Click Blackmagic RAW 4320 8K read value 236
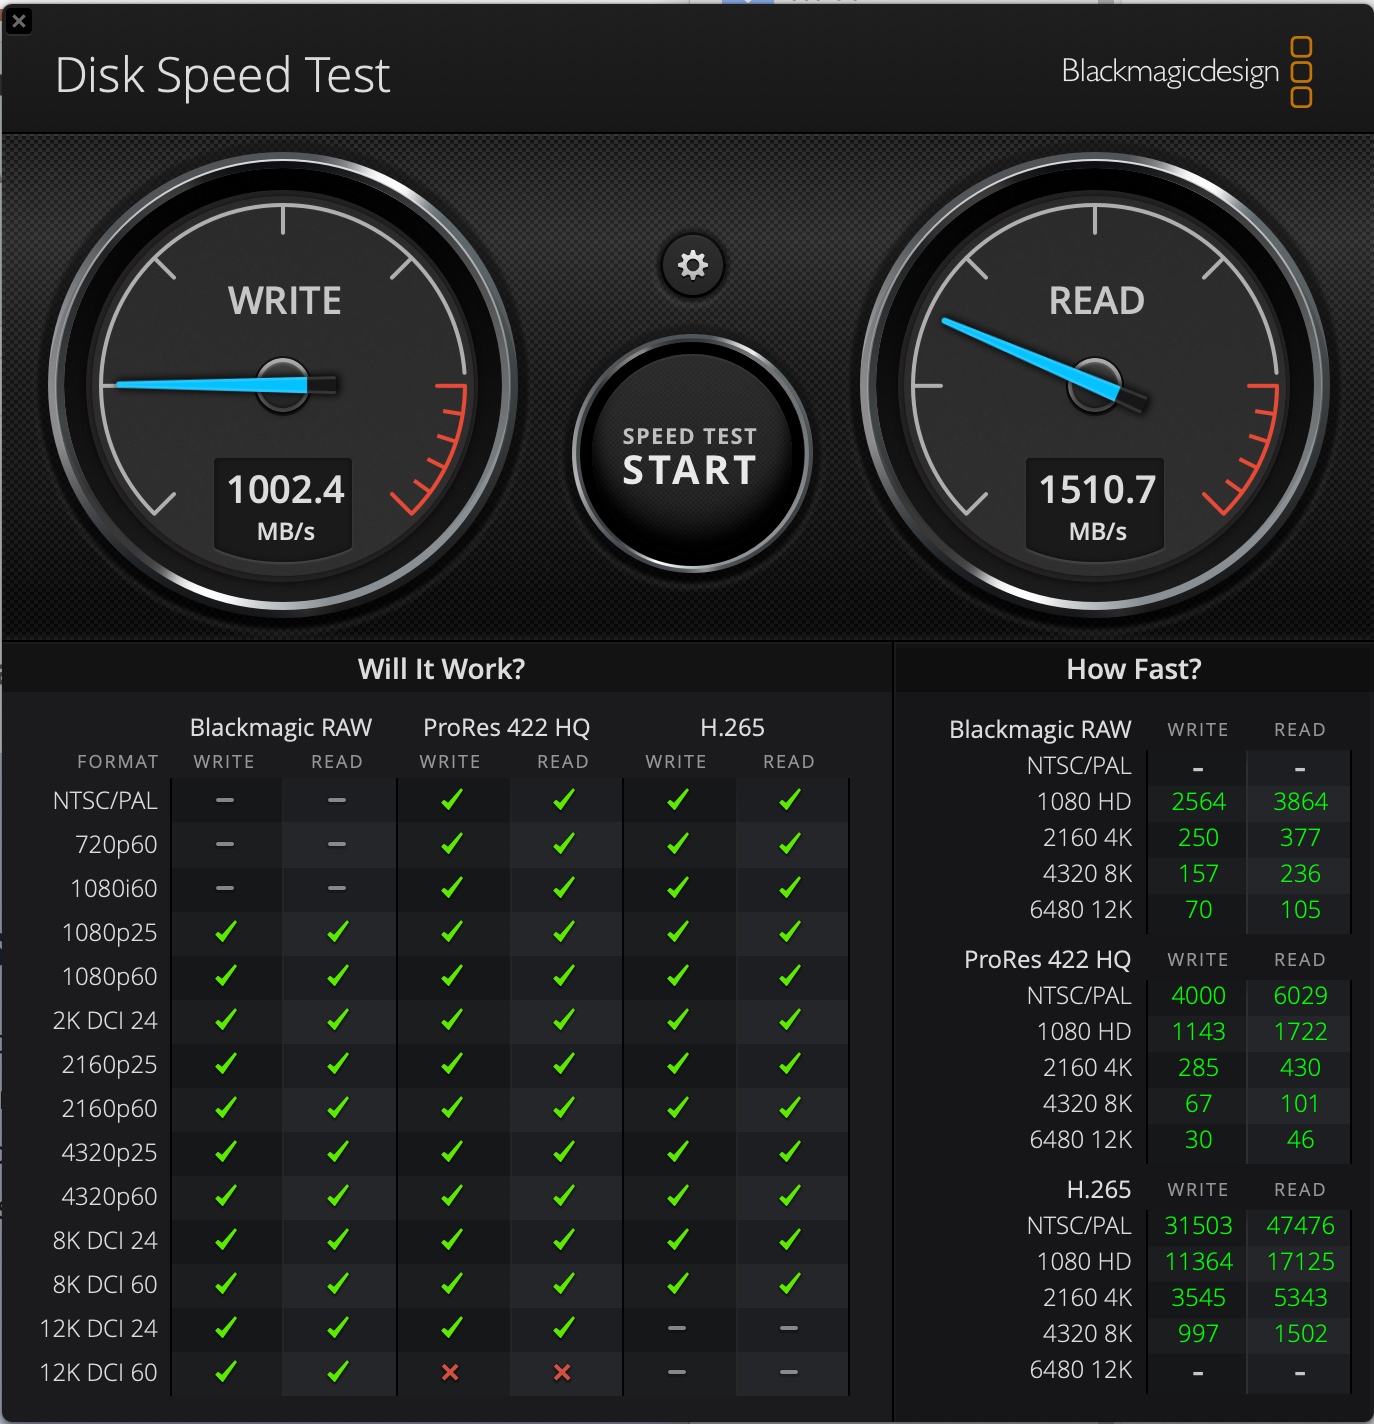The image size is (1374, 1424). [x=1300, y=874]
